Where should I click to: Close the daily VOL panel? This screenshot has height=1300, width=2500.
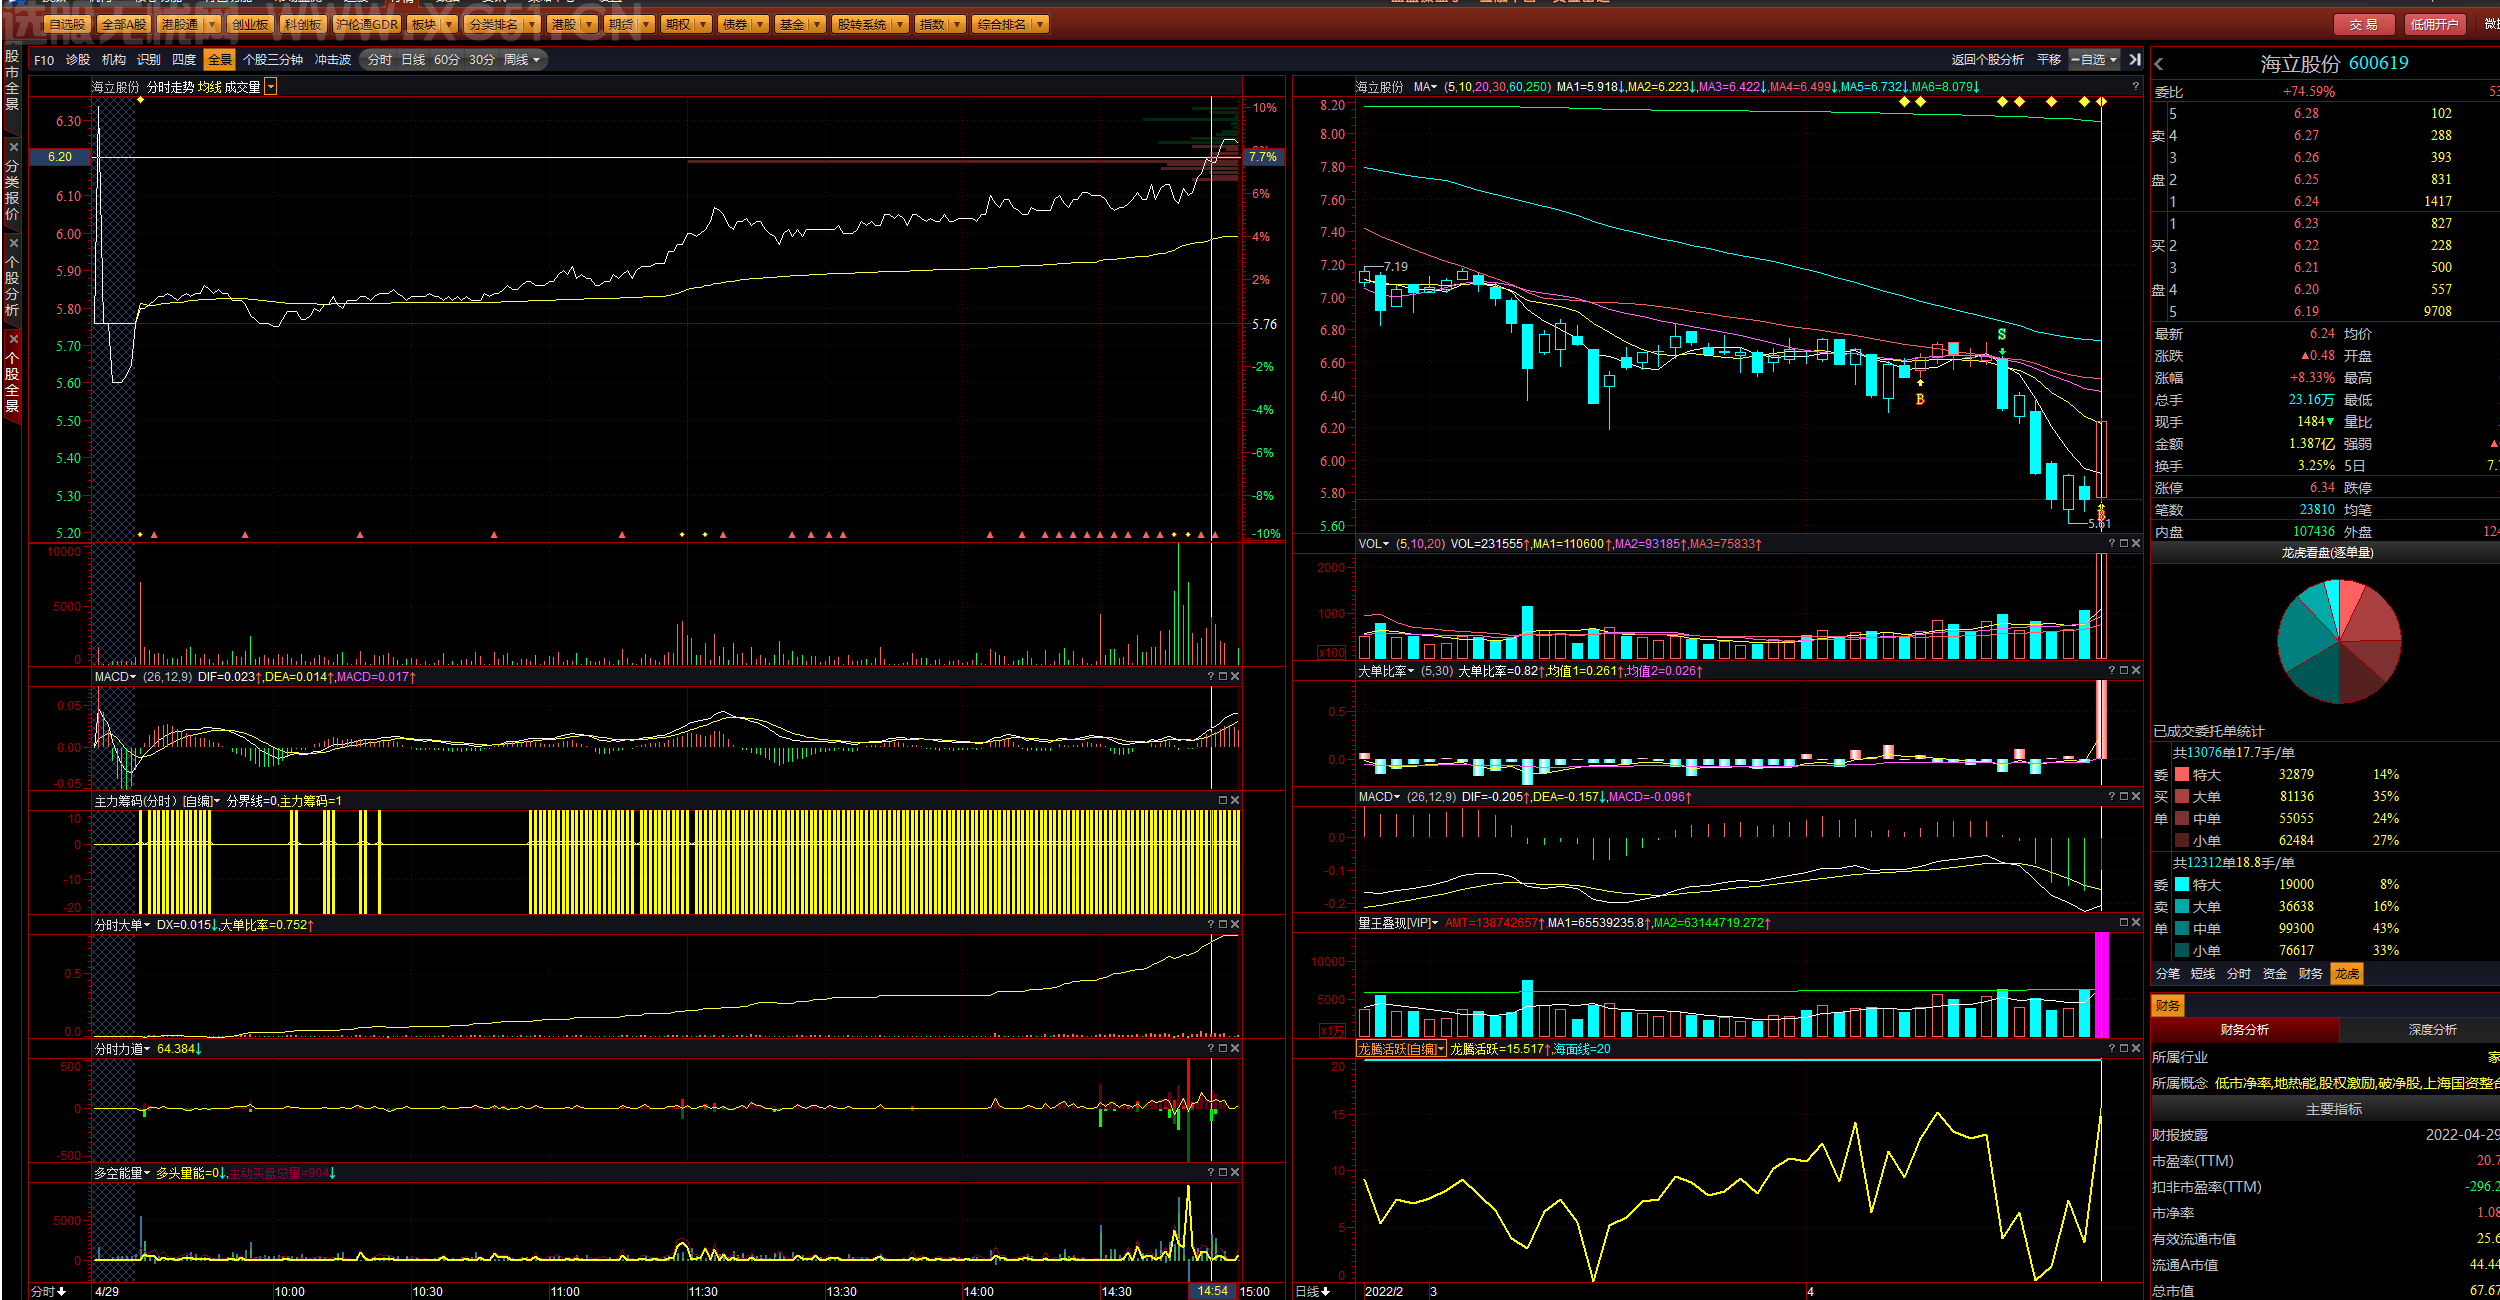click(2136, 544)
